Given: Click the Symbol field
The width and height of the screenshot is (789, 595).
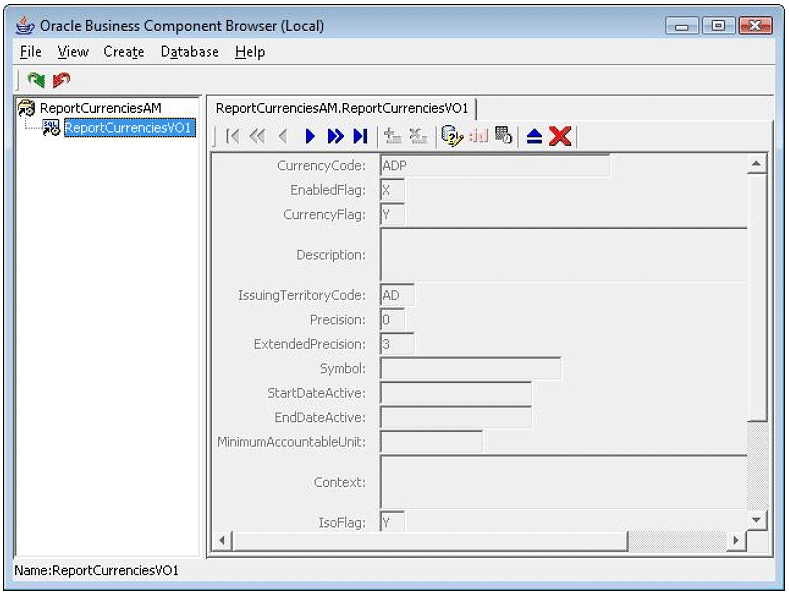Looking at the screenshot, I should [x=470, y=368].
